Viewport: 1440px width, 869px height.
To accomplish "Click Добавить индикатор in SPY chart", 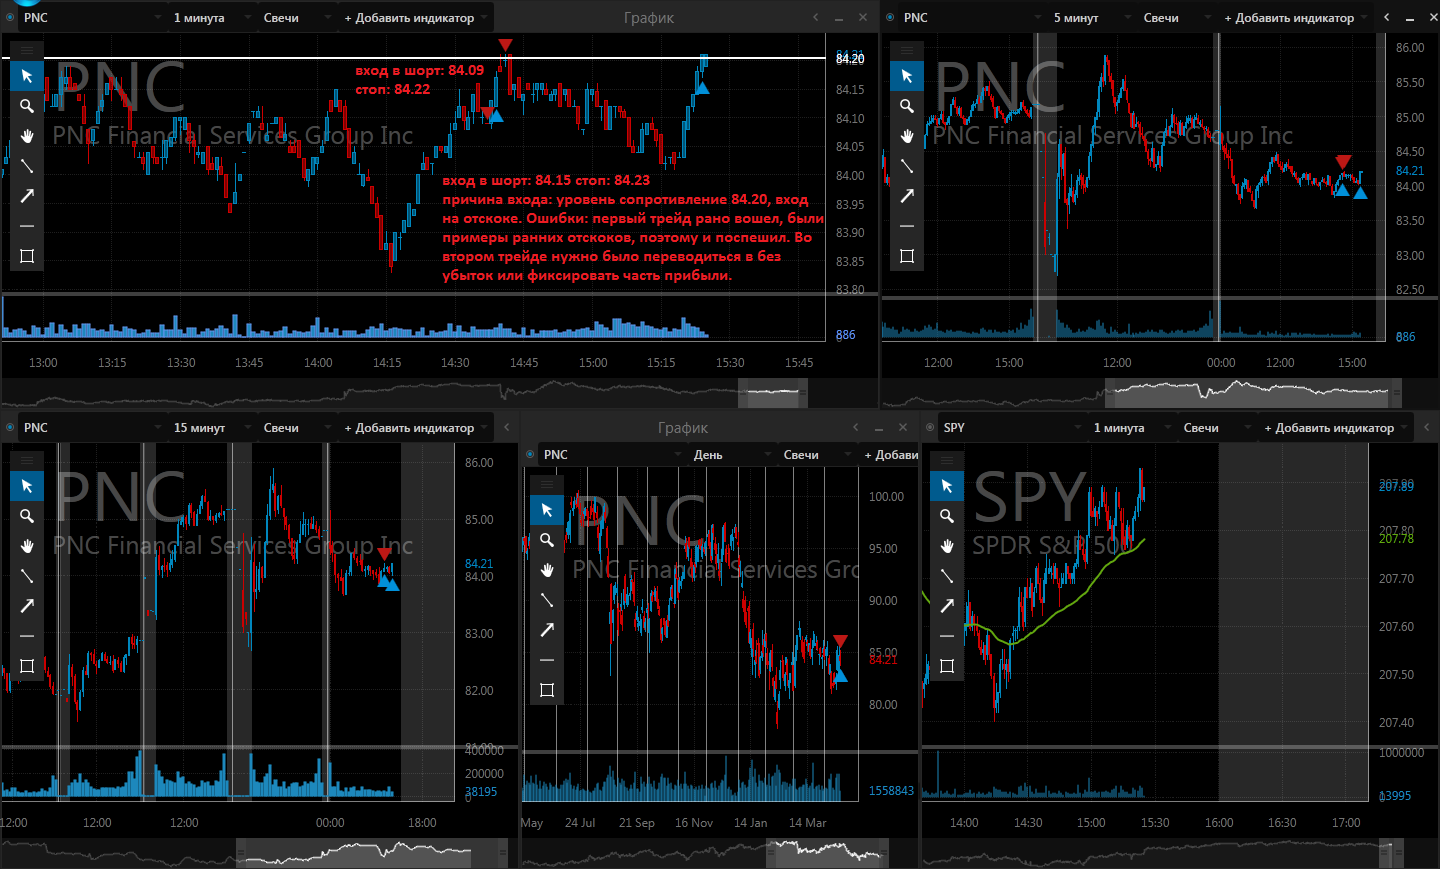I will coord(1330,427).
